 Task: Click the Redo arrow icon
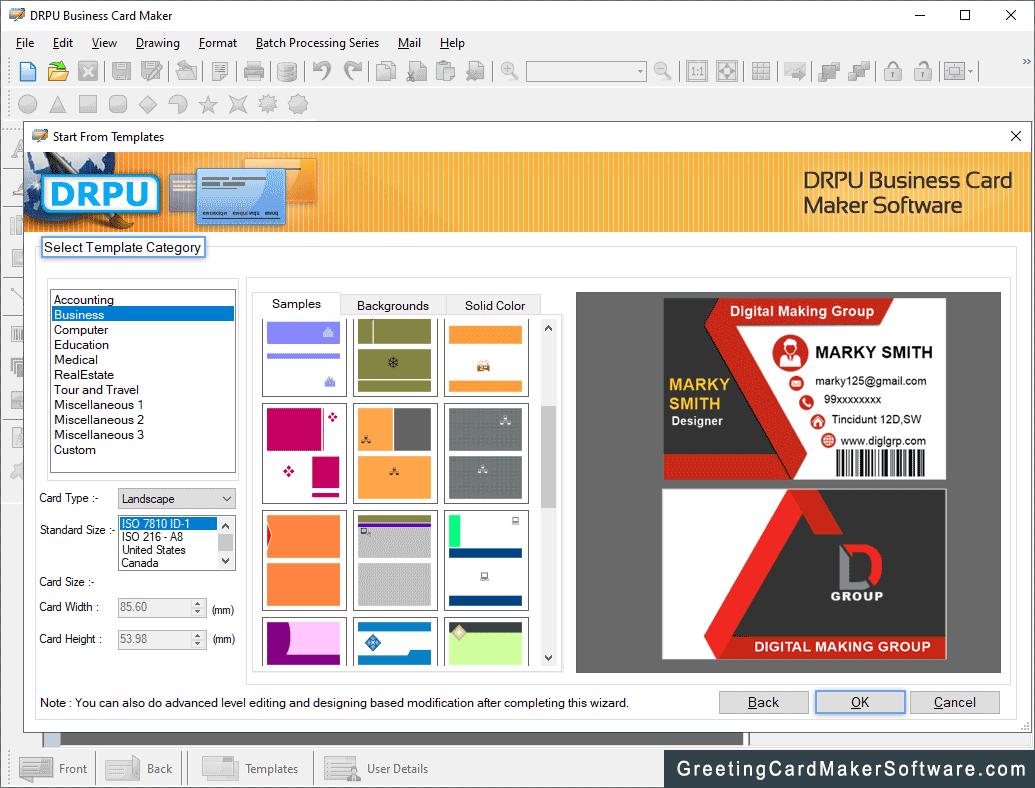point(353,71)
